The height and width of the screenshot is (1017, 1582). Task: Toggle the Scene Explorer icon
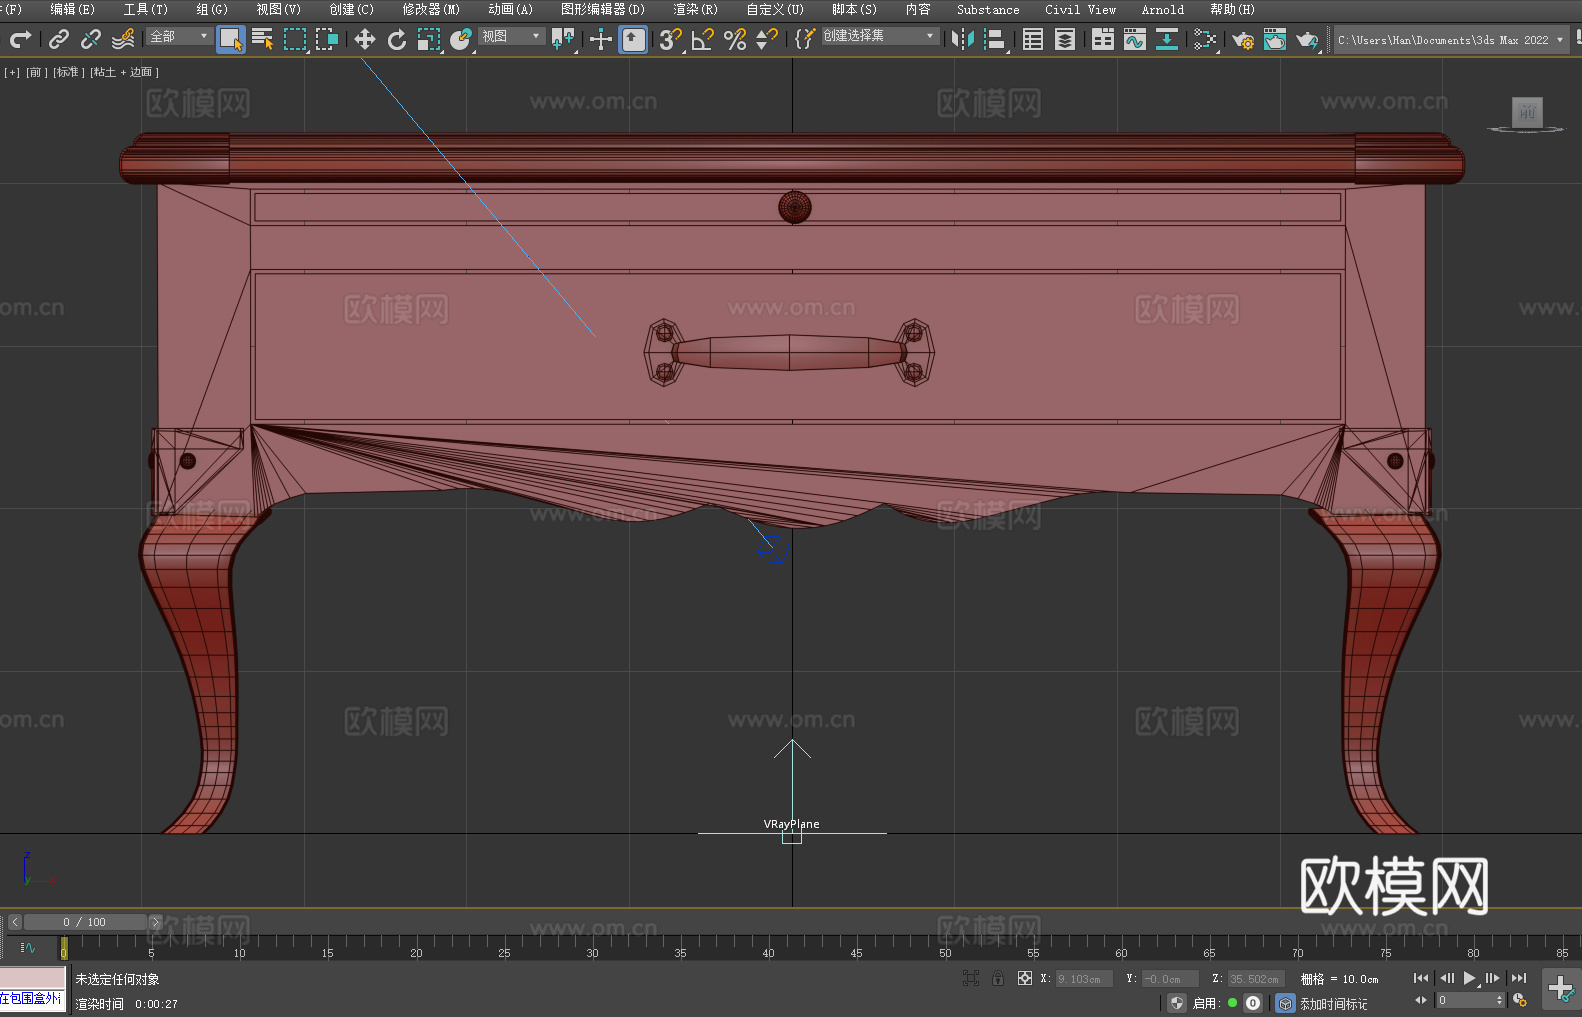pos(1033,39)
